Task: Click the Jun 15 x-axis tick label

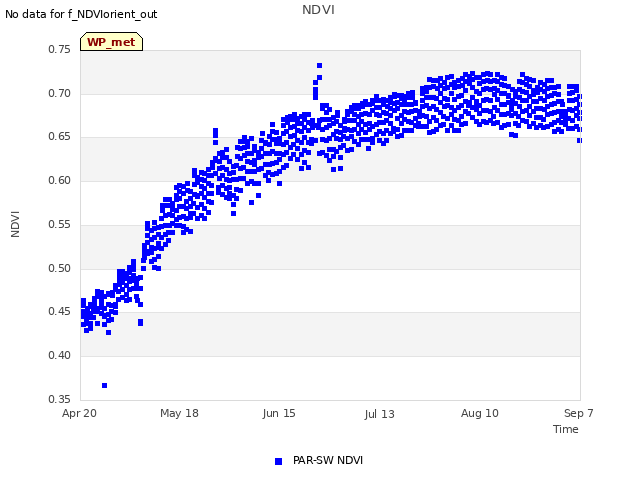Action: (279, 413)
